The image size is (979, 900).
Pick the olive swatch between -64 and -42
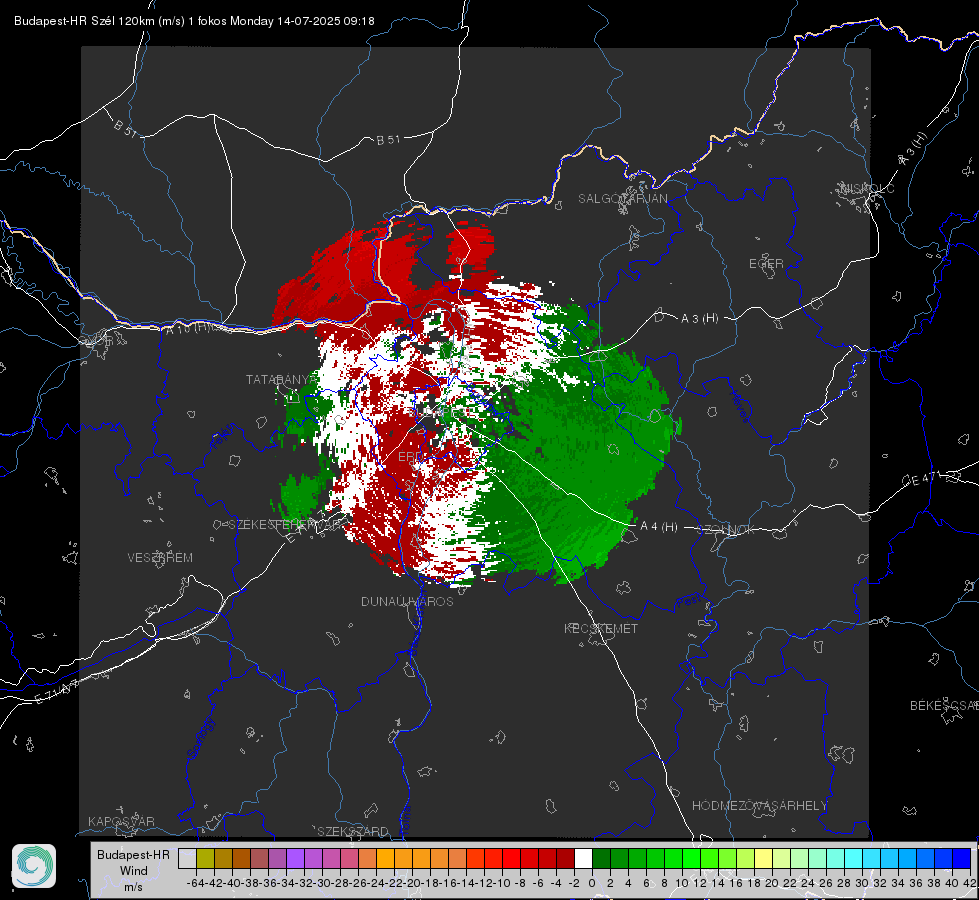[x=205, y=858]
